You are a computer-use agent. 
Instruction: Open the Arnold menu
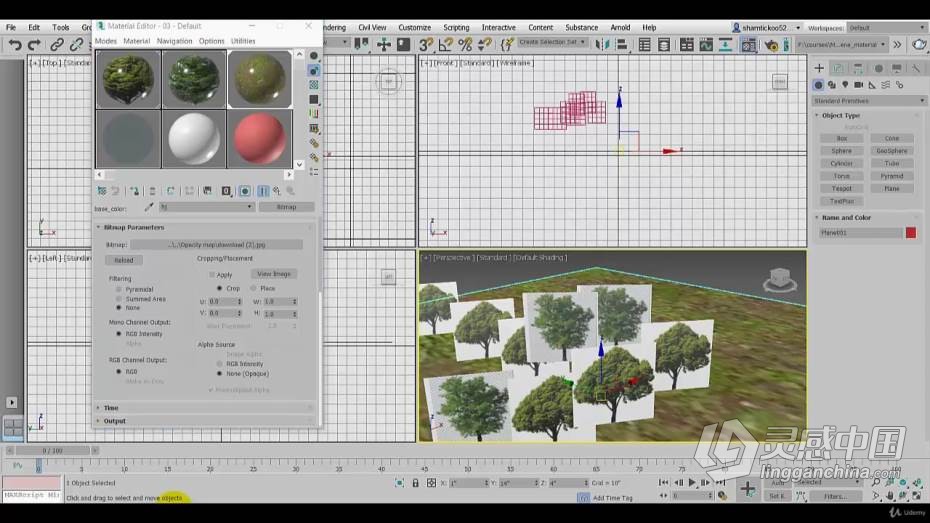(620, 27)
